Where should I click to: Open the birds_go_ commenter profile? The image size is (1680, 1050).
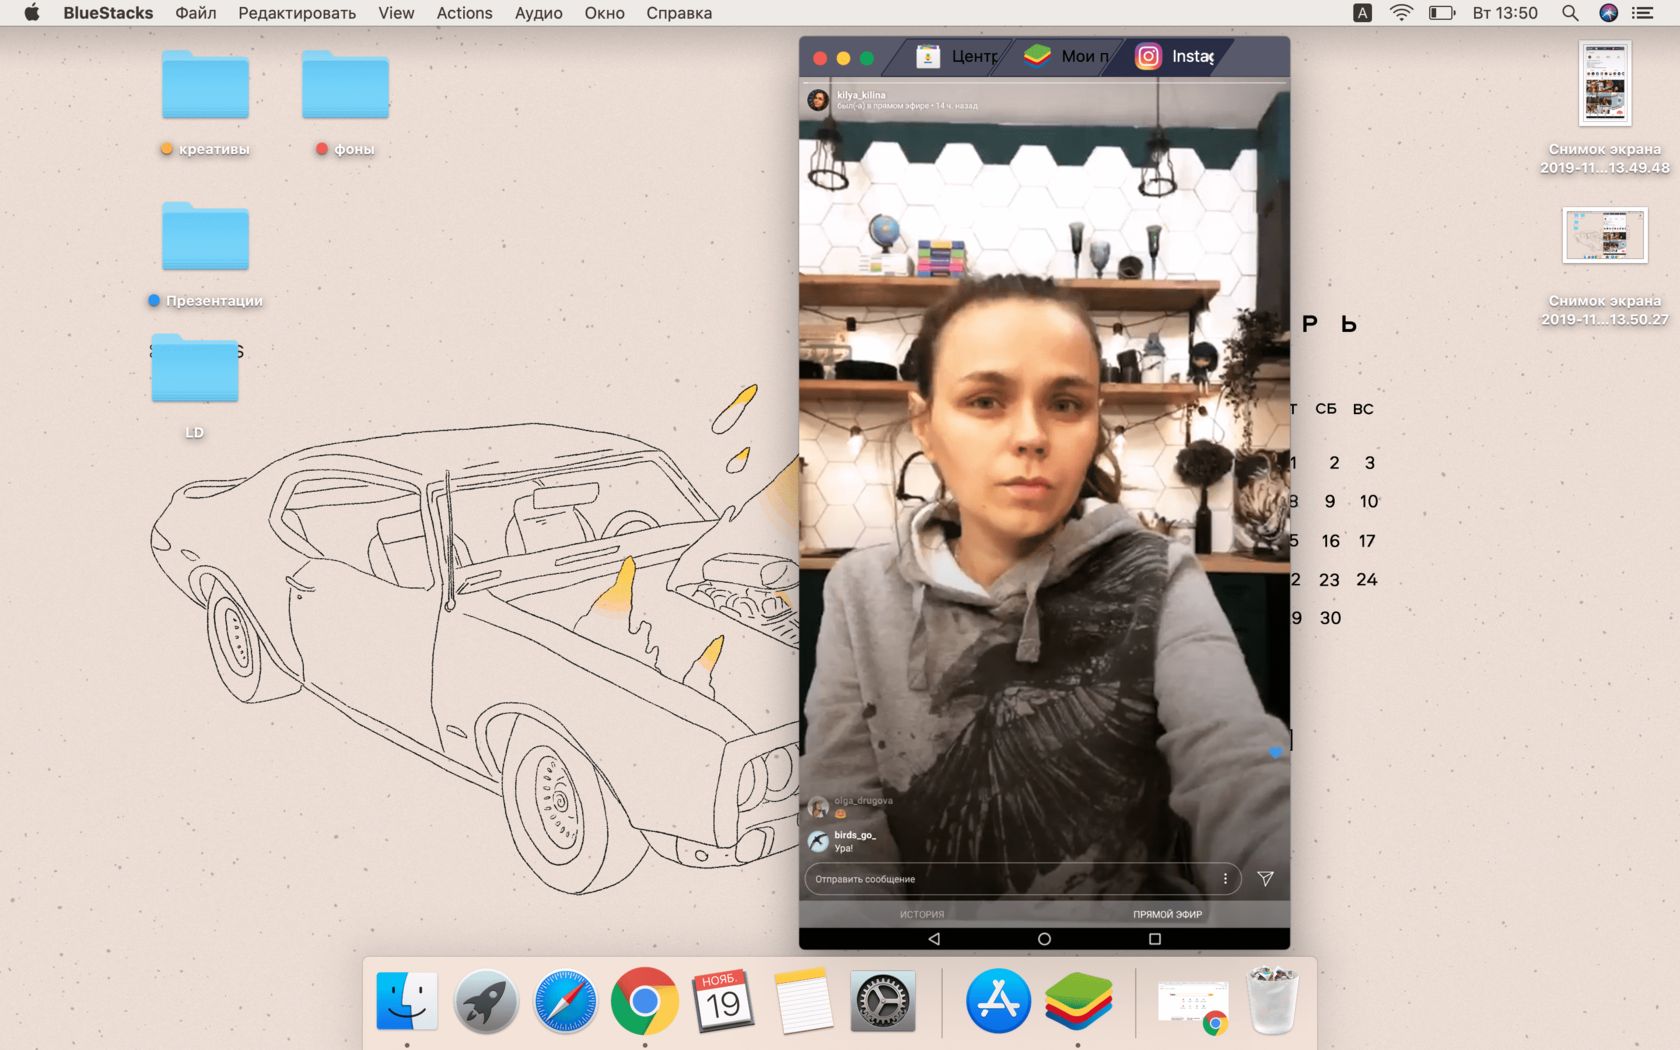click(818, 841)
